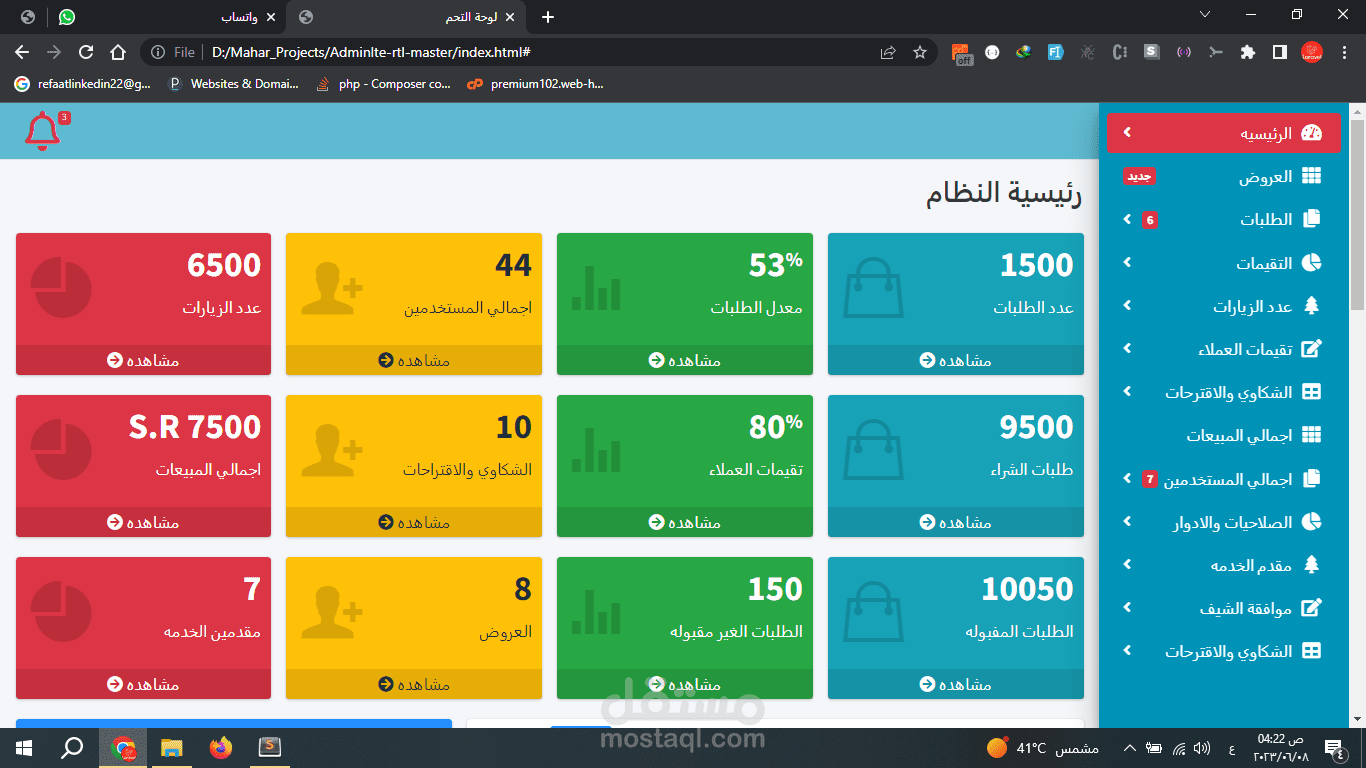Open اجمالي المبيعات sidebar menu item

(x=1224, y=435)
